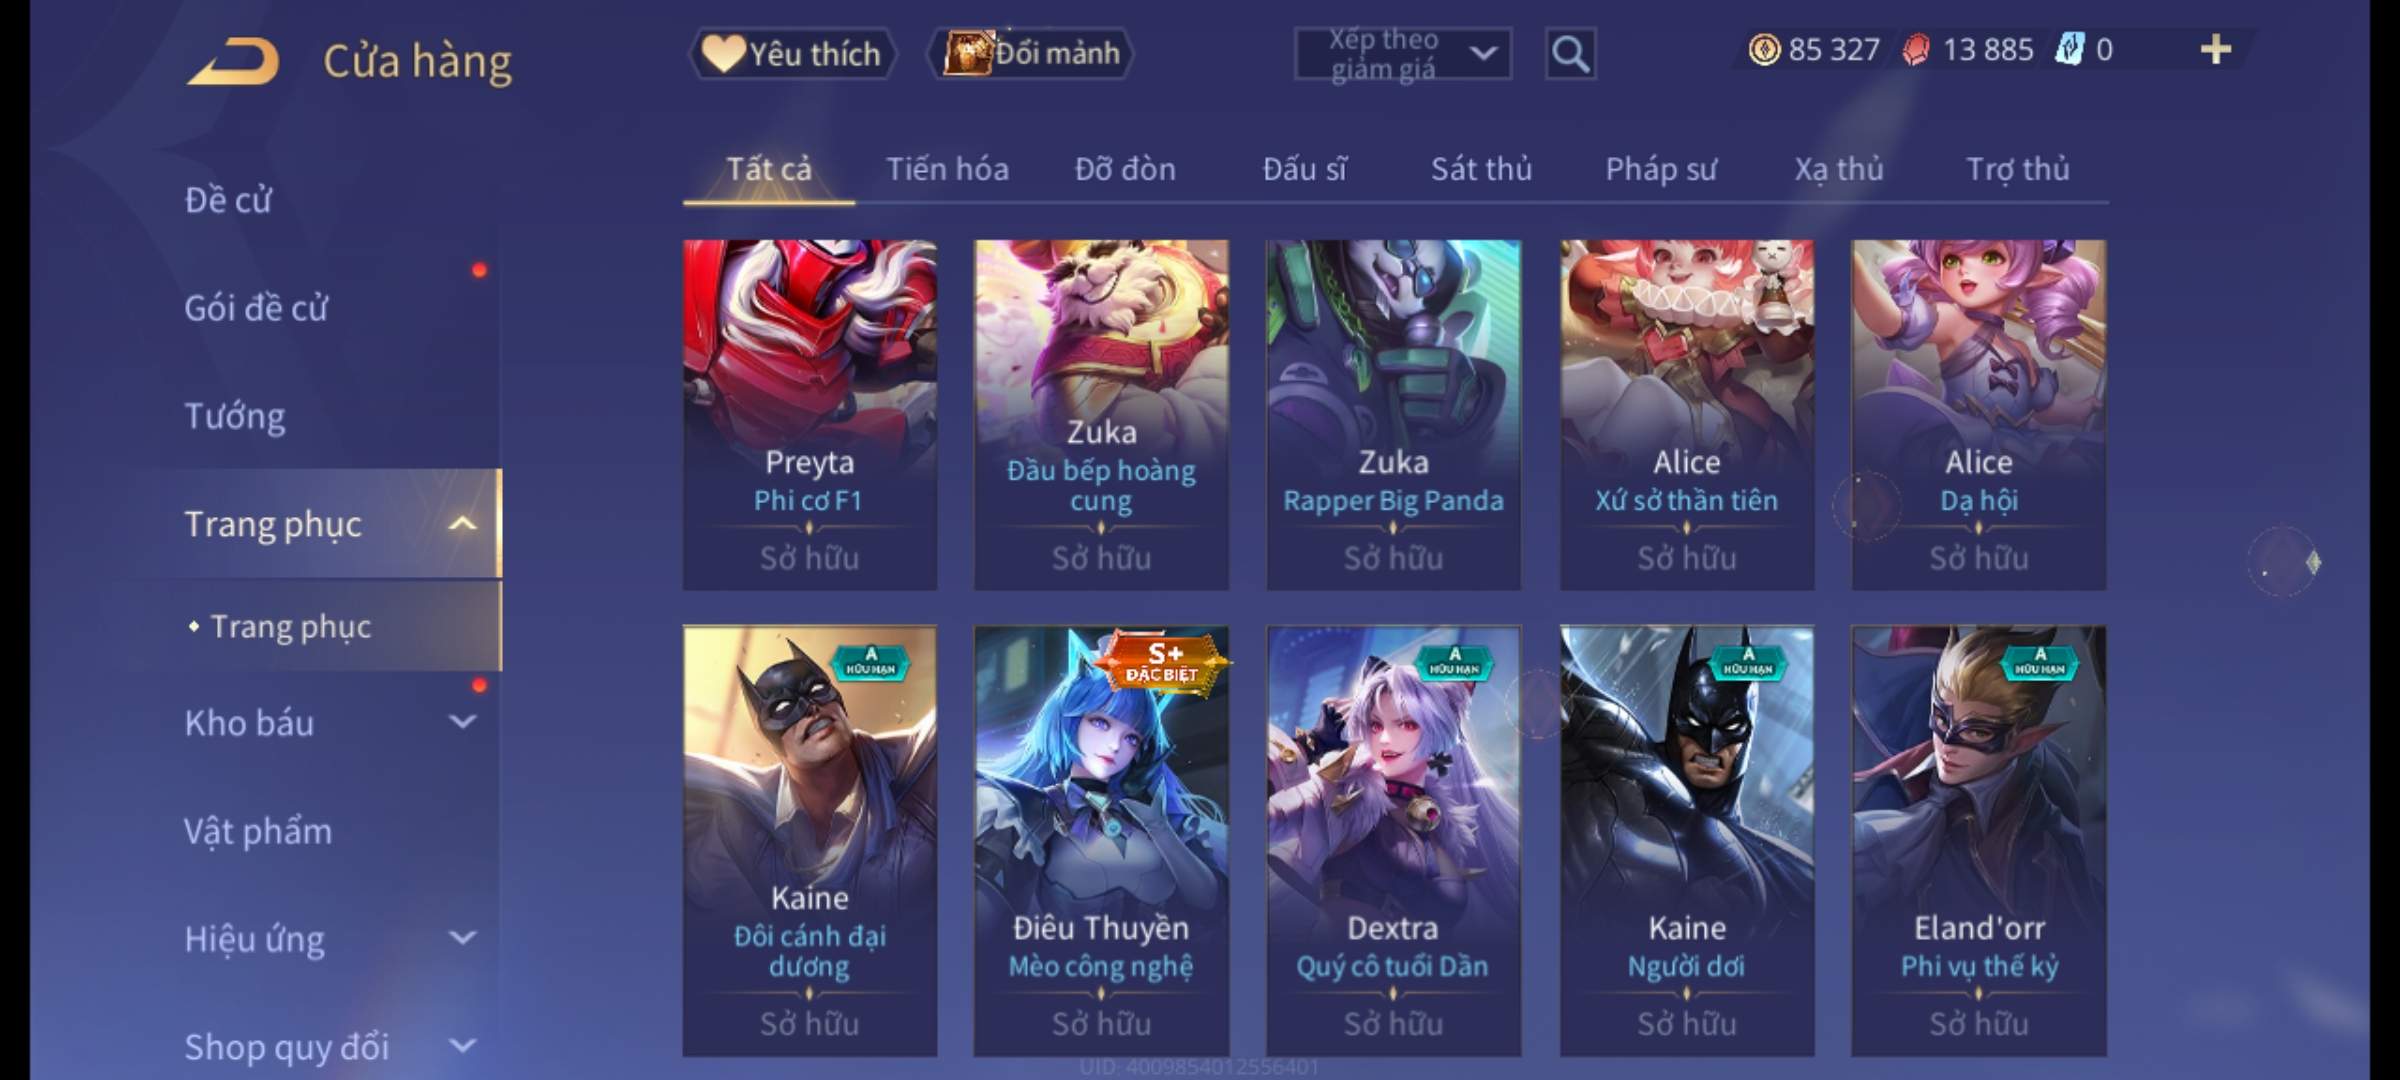2400x1080 pixels.
Task: Tap the red ruby currency icon
Action: pyautogui.click(x=1915, y=50)
